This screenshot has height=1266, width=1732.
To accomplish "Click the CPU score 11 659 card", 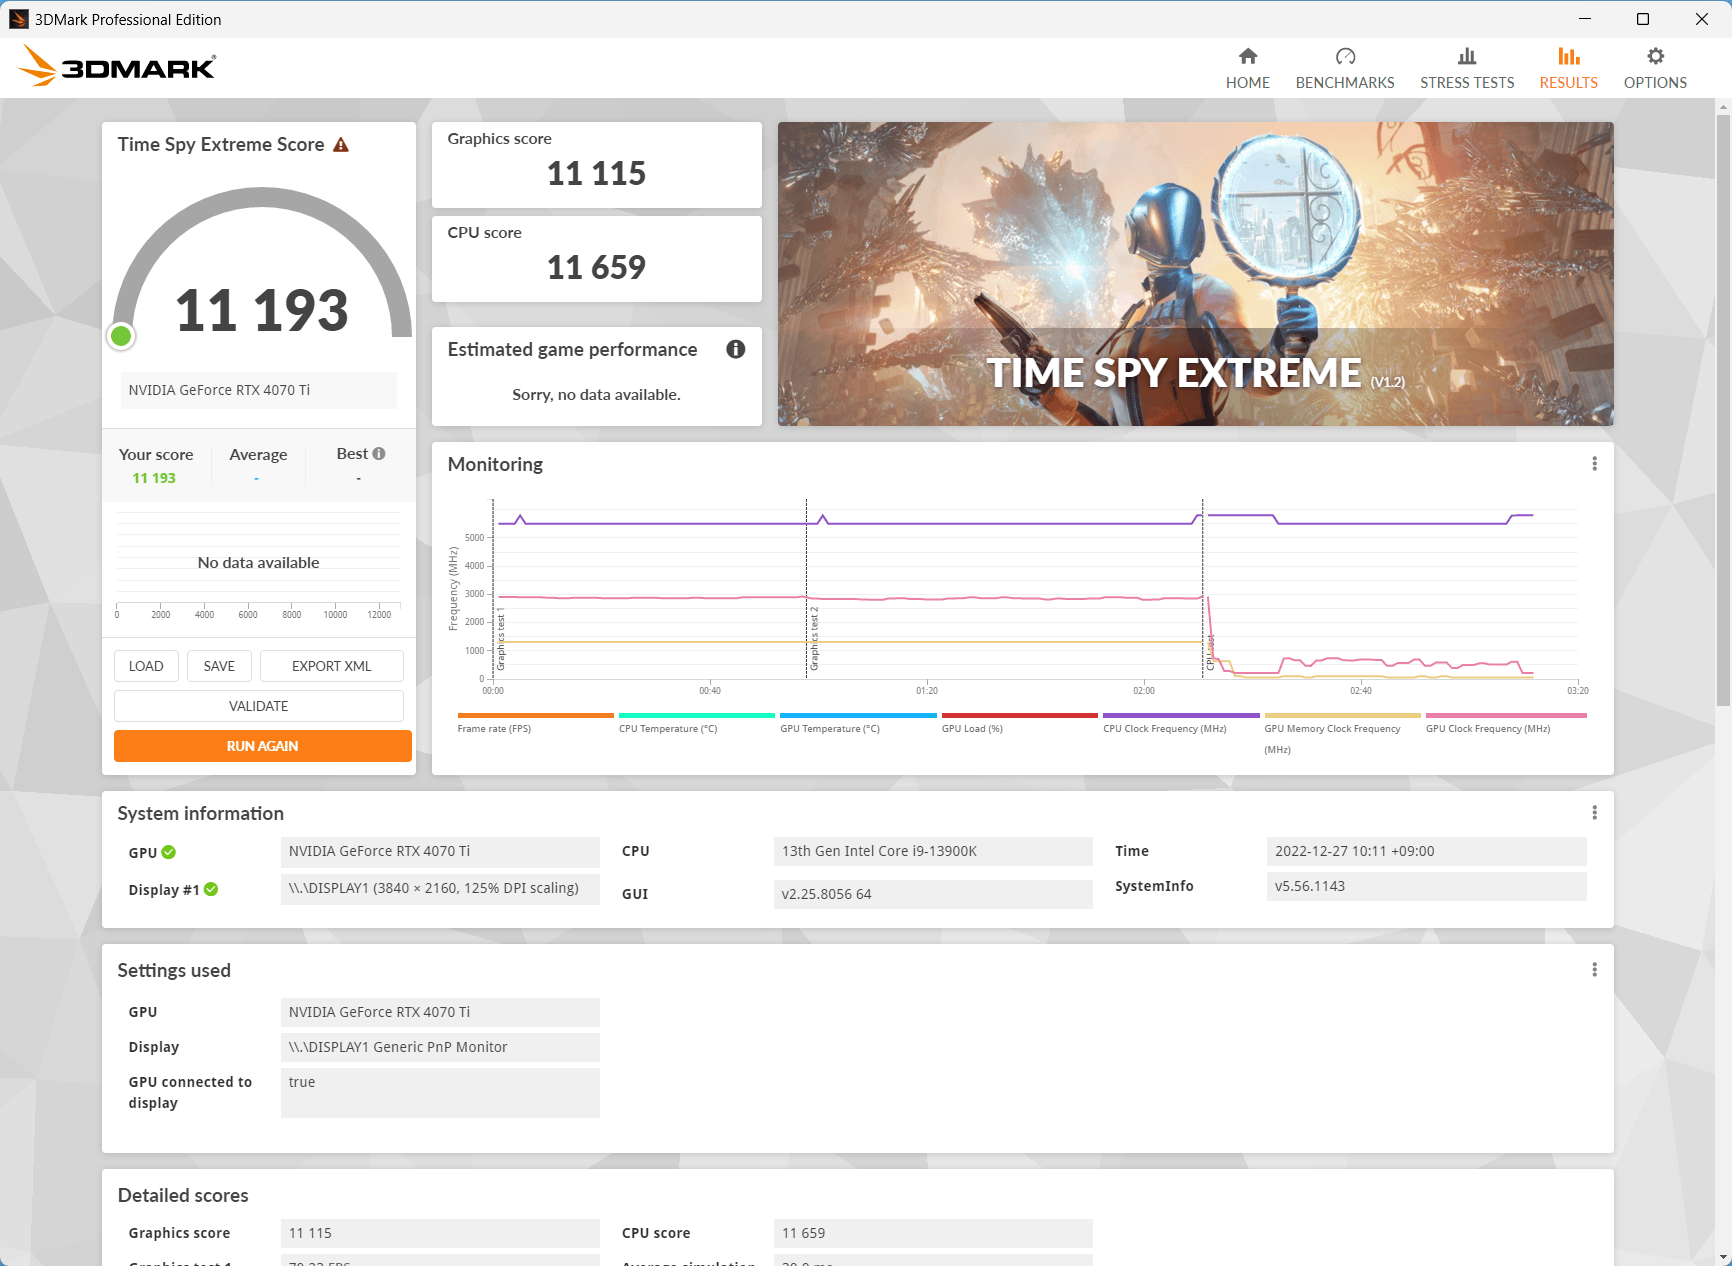I will click(x=597, y=259).
